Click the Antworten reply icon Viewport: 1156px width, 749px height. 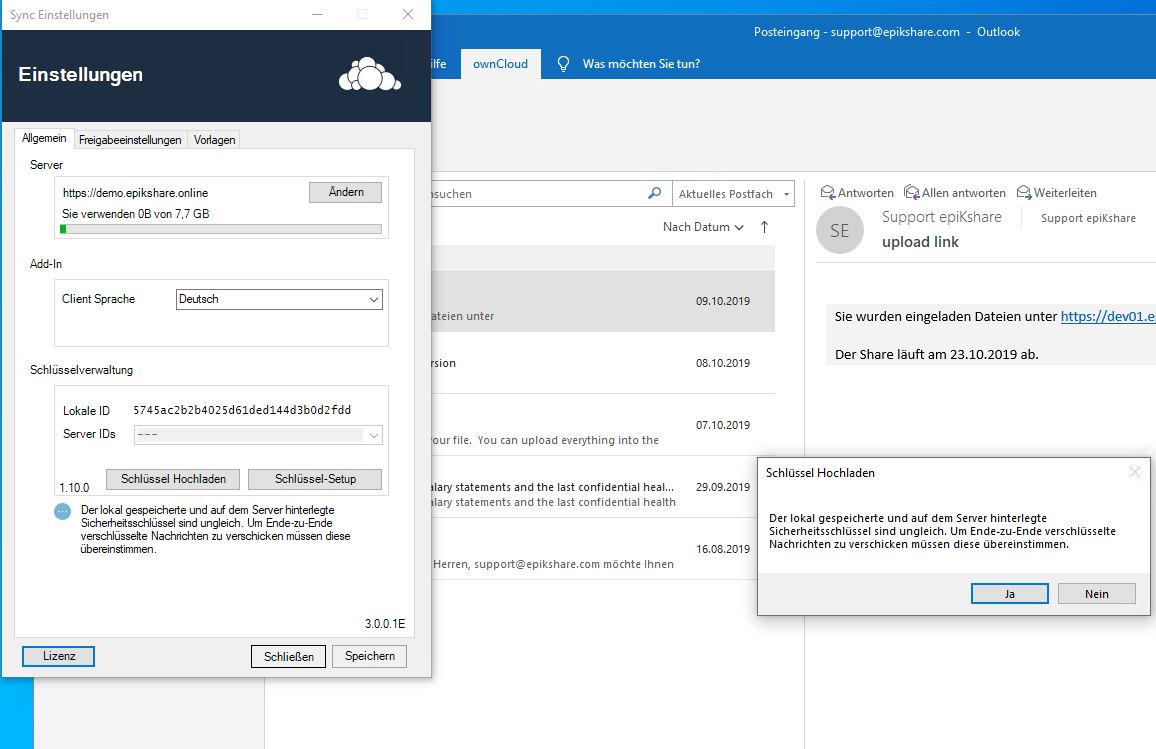pos(827,192)
